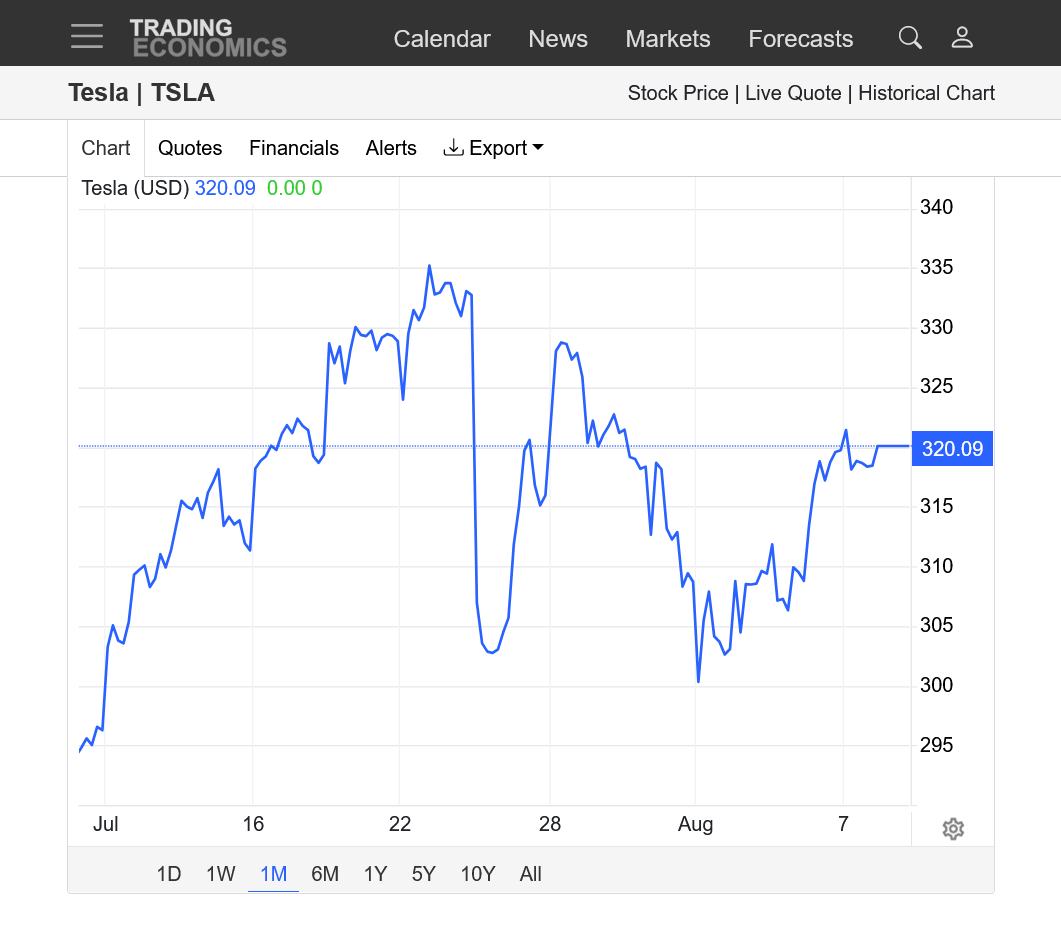This screenshot has height=926, width=1061.
Task: Click the 22 x-axis date label
Action: coord(400,824)
